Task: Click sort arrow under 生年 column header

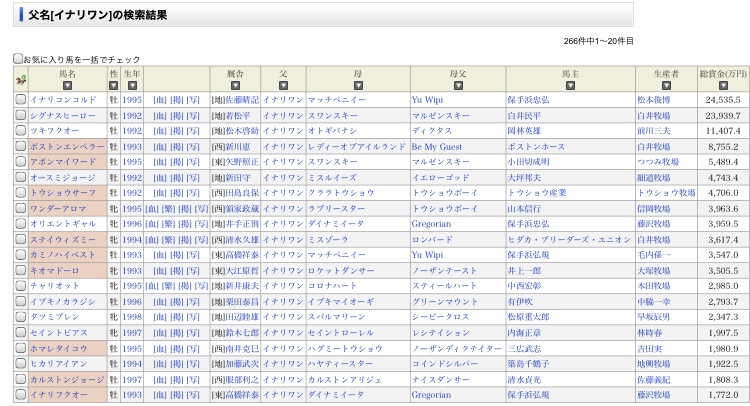Action: (132, 85)
